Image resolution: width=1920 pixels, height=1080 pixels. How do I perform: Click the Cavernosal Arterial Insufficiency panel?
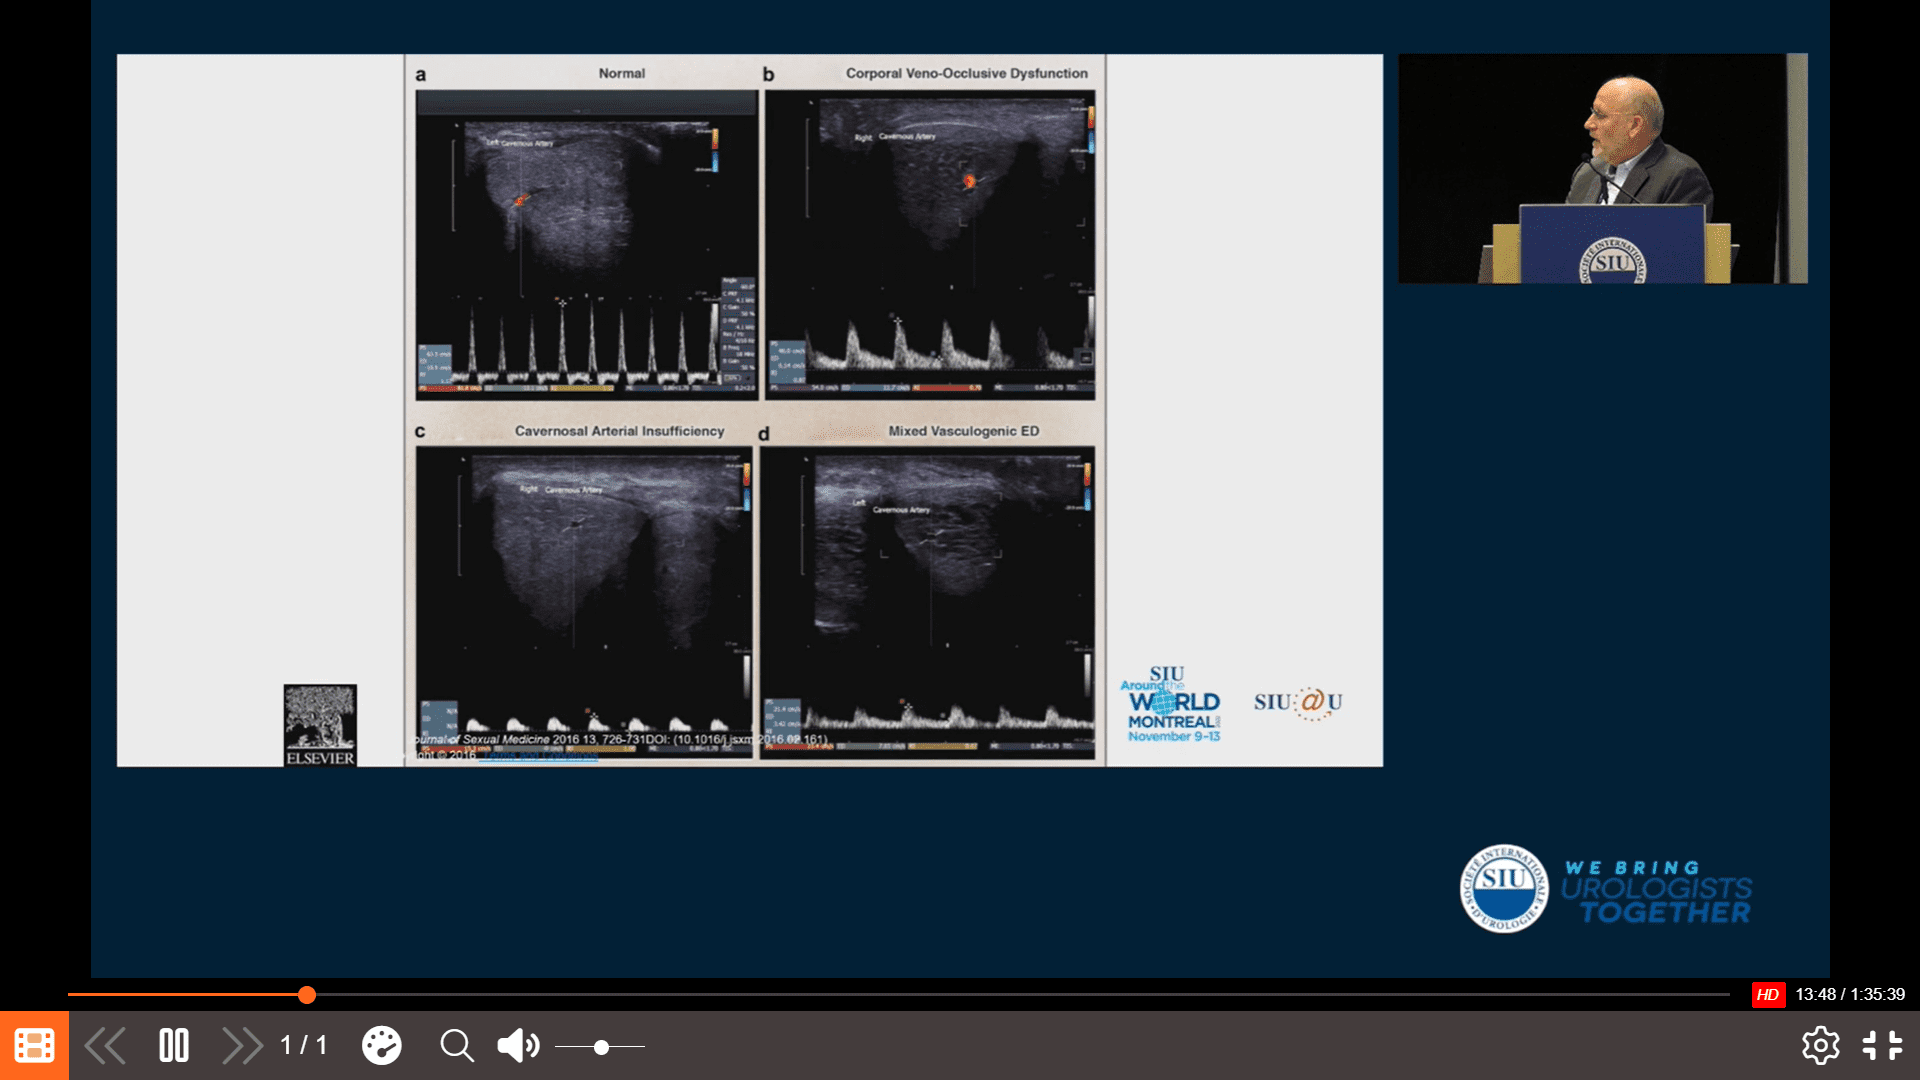point(584,602)
